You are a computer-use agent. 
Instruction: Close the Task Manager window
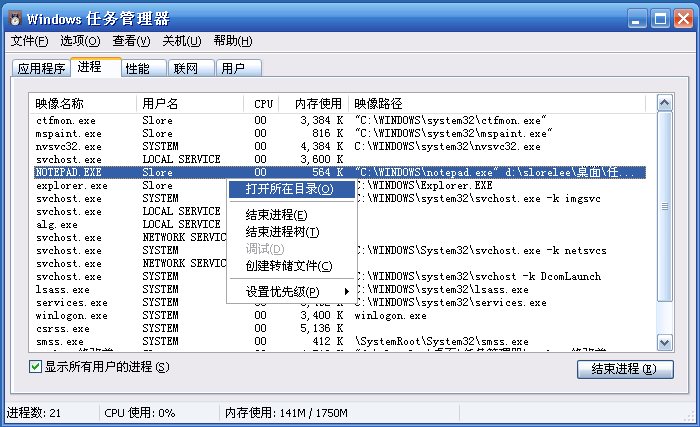click(683, 19)
